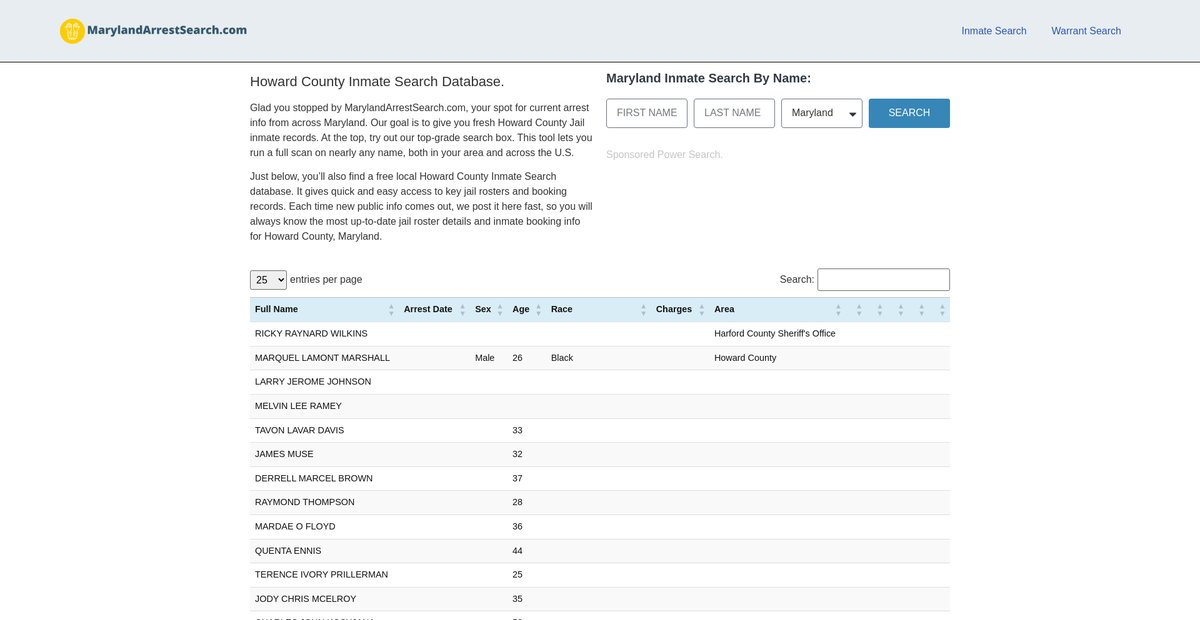Screen dimensions: 1200x620
Task: Click the Charges column sort arrows
Action: (702, 310)
